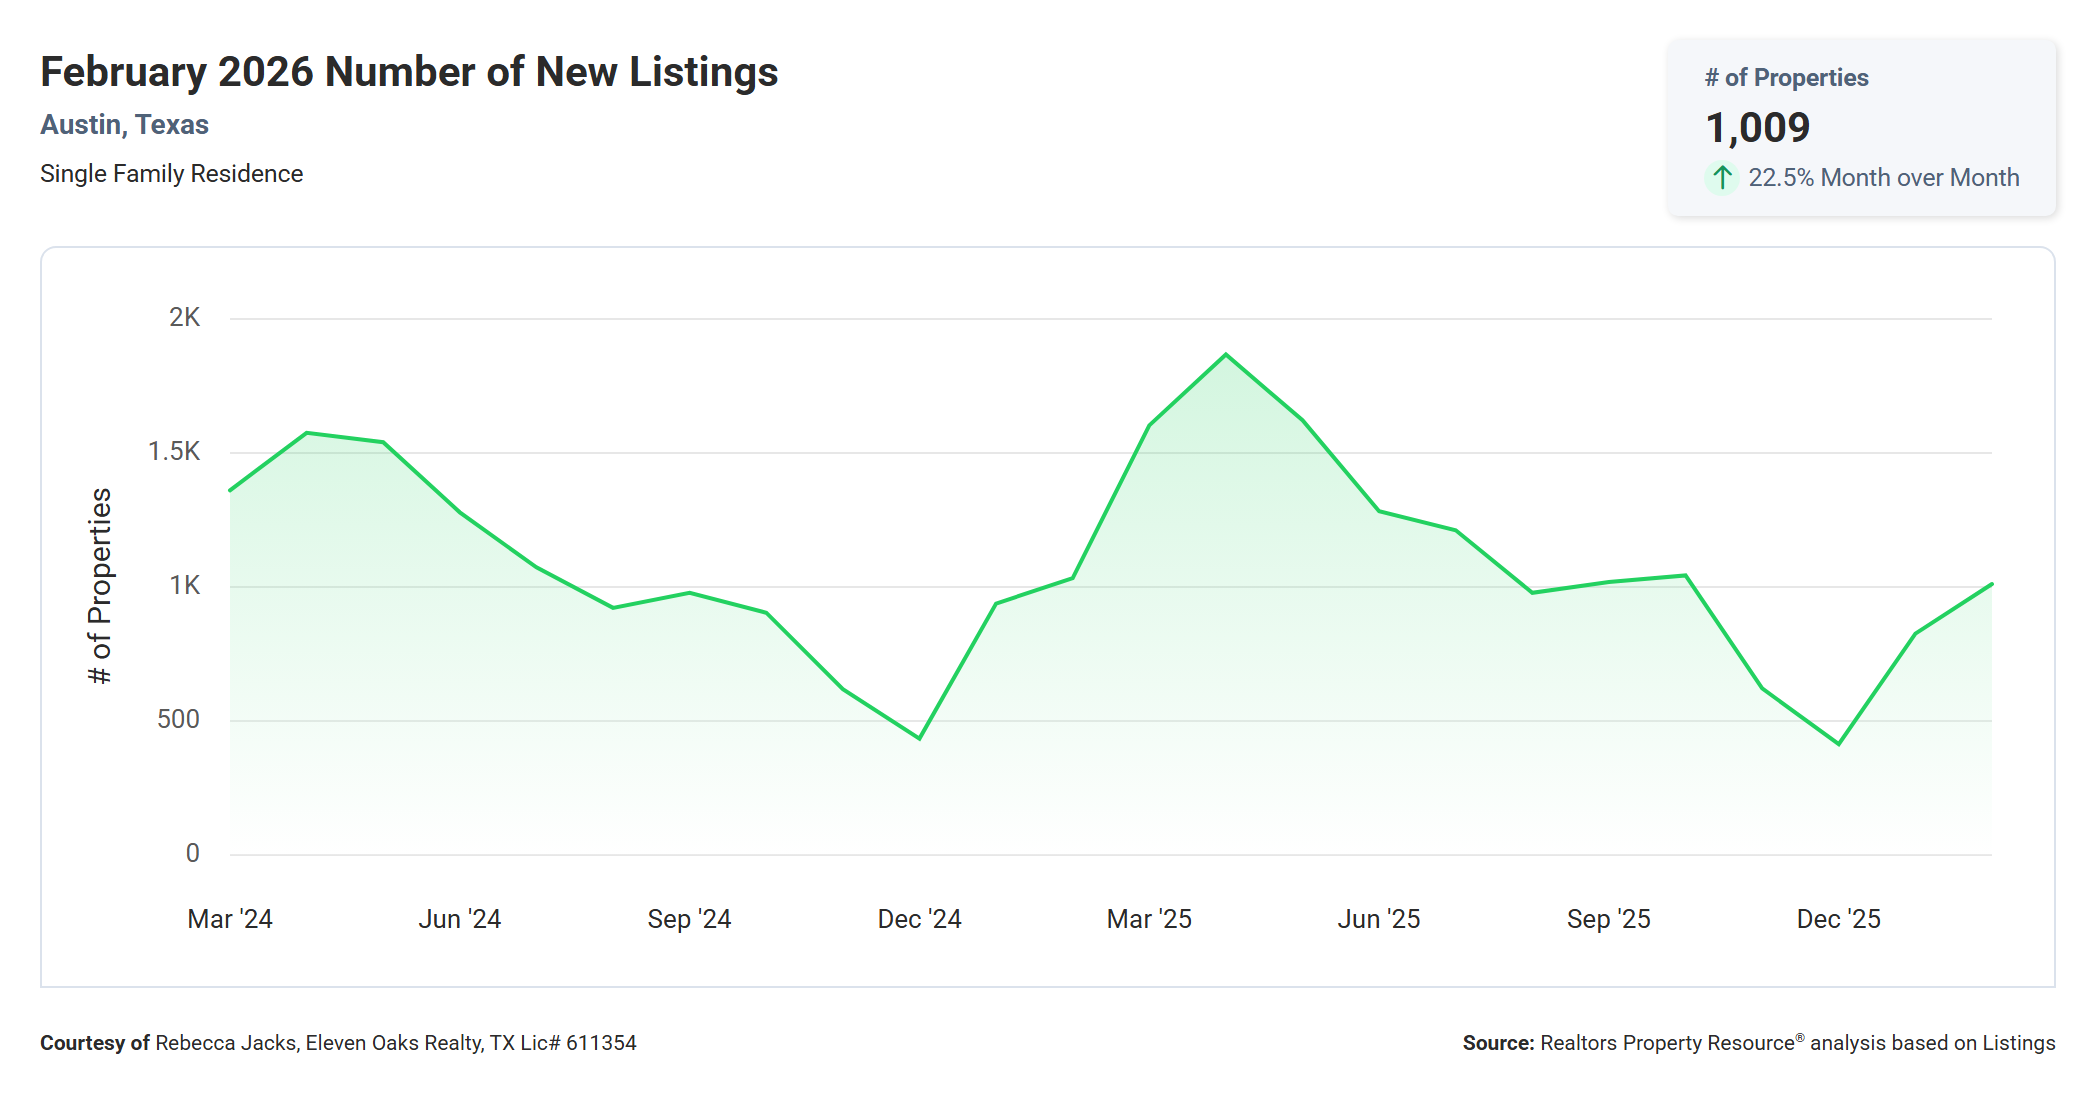2096x1100 pixels.
Task: Click the 1,009 properties value
Action: point(1757,128)
